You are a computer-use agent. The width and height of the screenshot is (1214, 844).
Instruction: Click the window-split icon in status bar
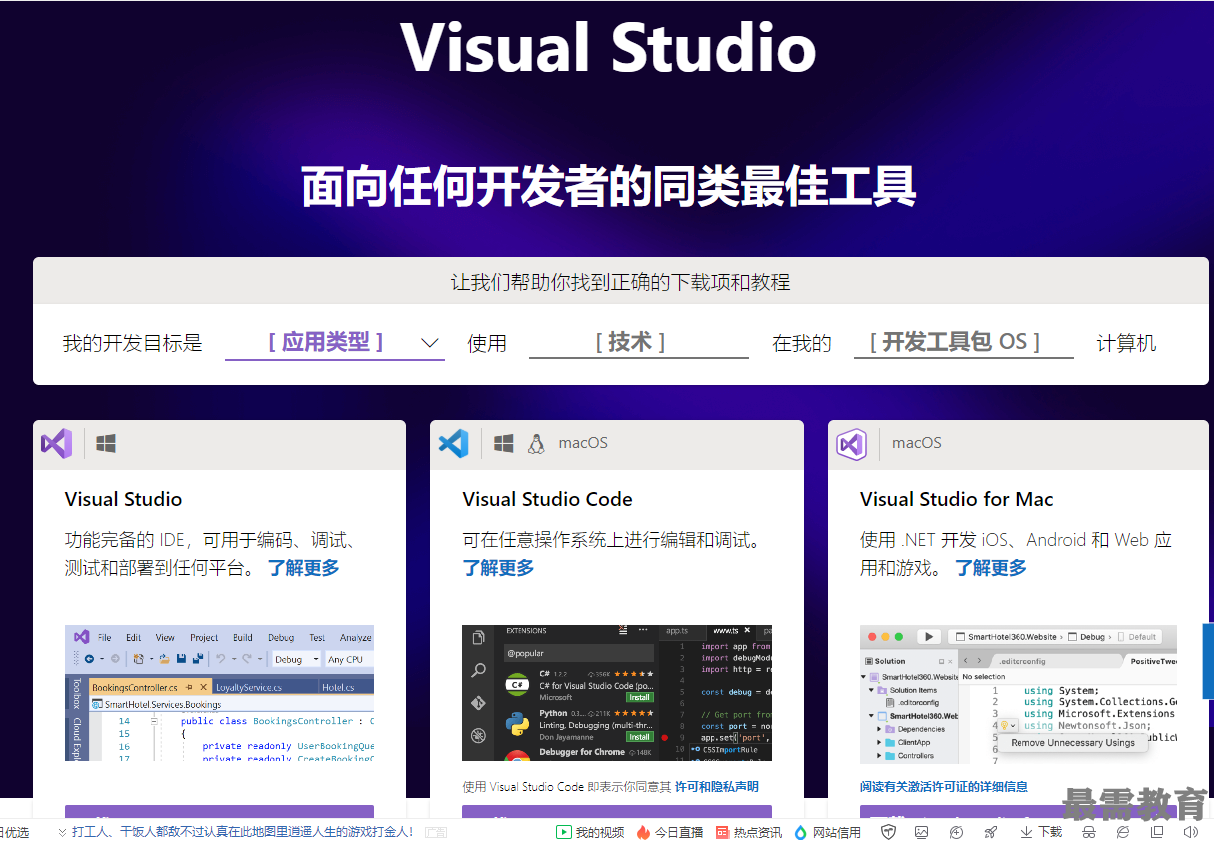1157,832
